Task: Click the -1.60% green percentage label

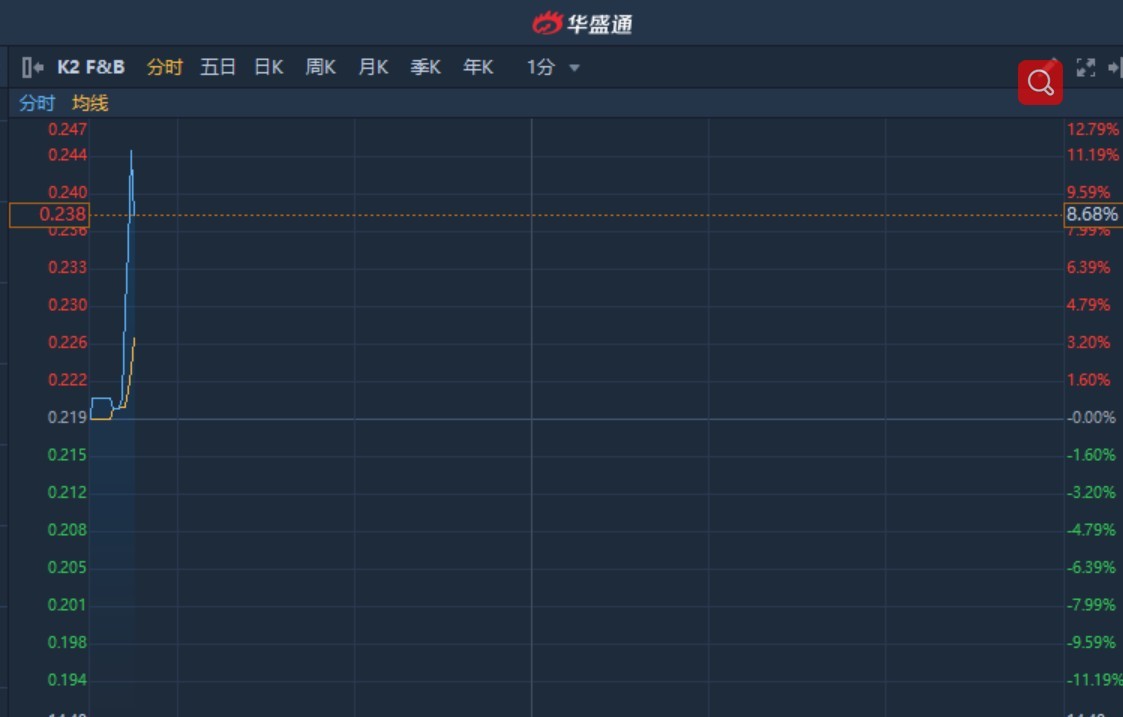Action: click(1091, 455)
